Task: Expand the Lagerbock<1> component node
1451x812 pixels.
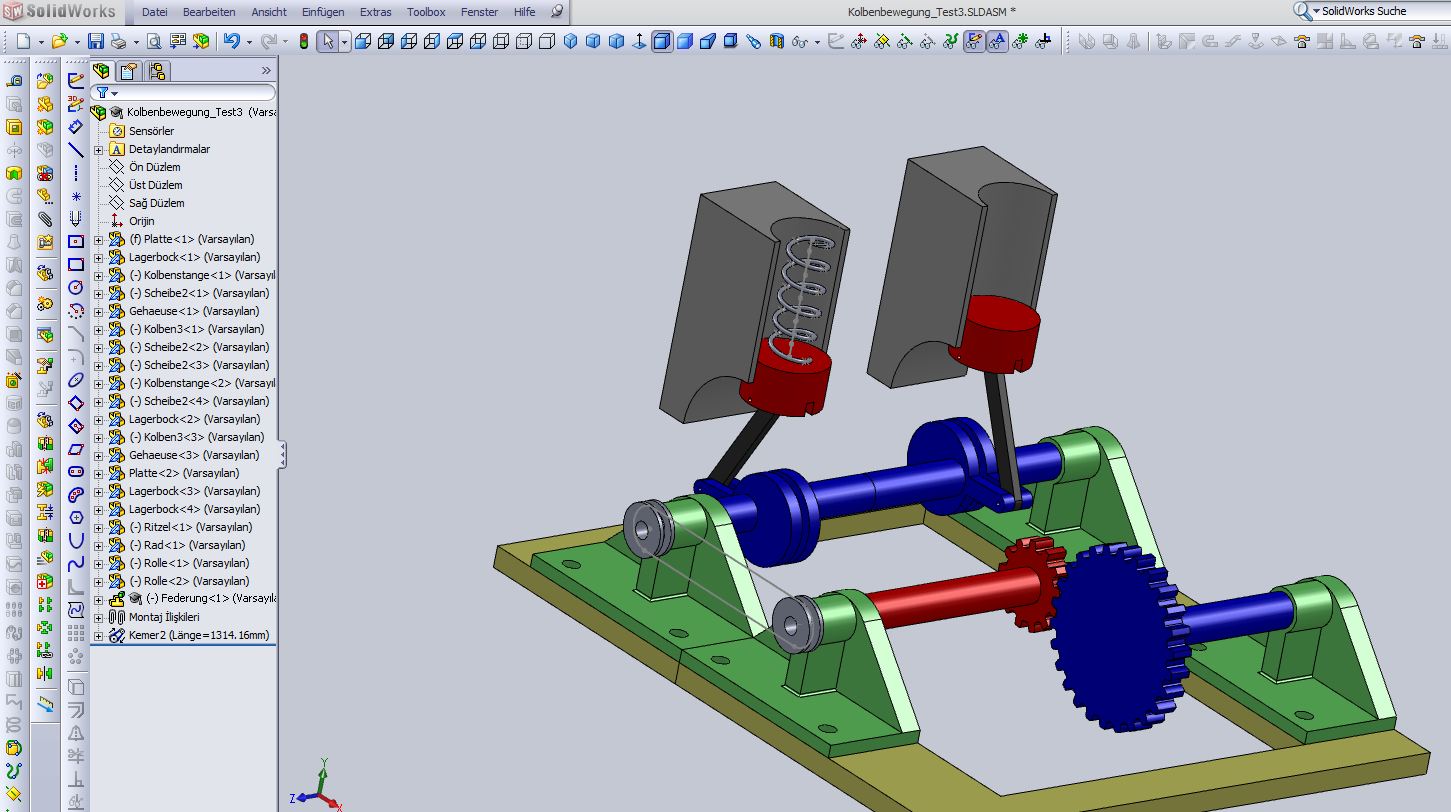Action: (x=98, y=258)
